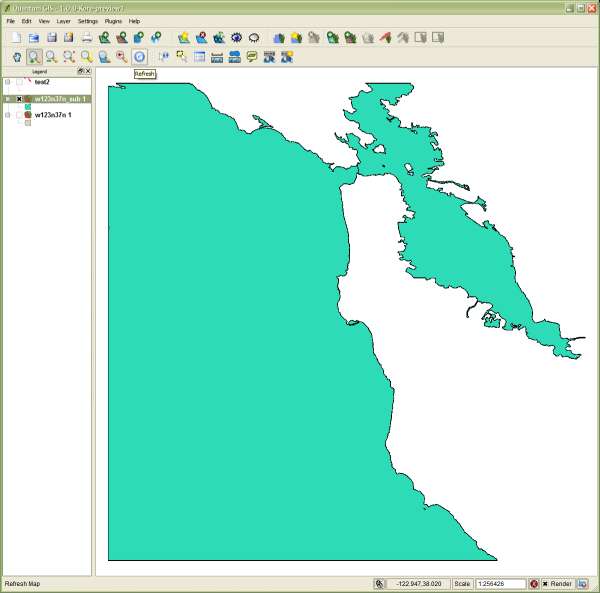Screen dimensions: 600x593
Task: Click the Hide All Layers closed-eye icon
Action: 254,37
